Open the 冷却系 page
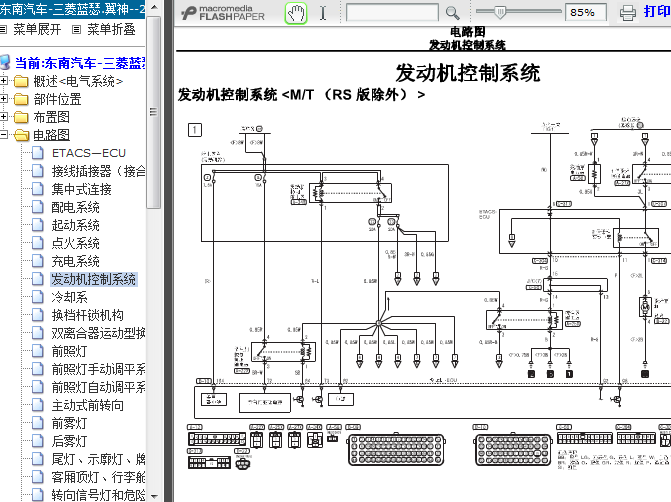 click(69, 297)
